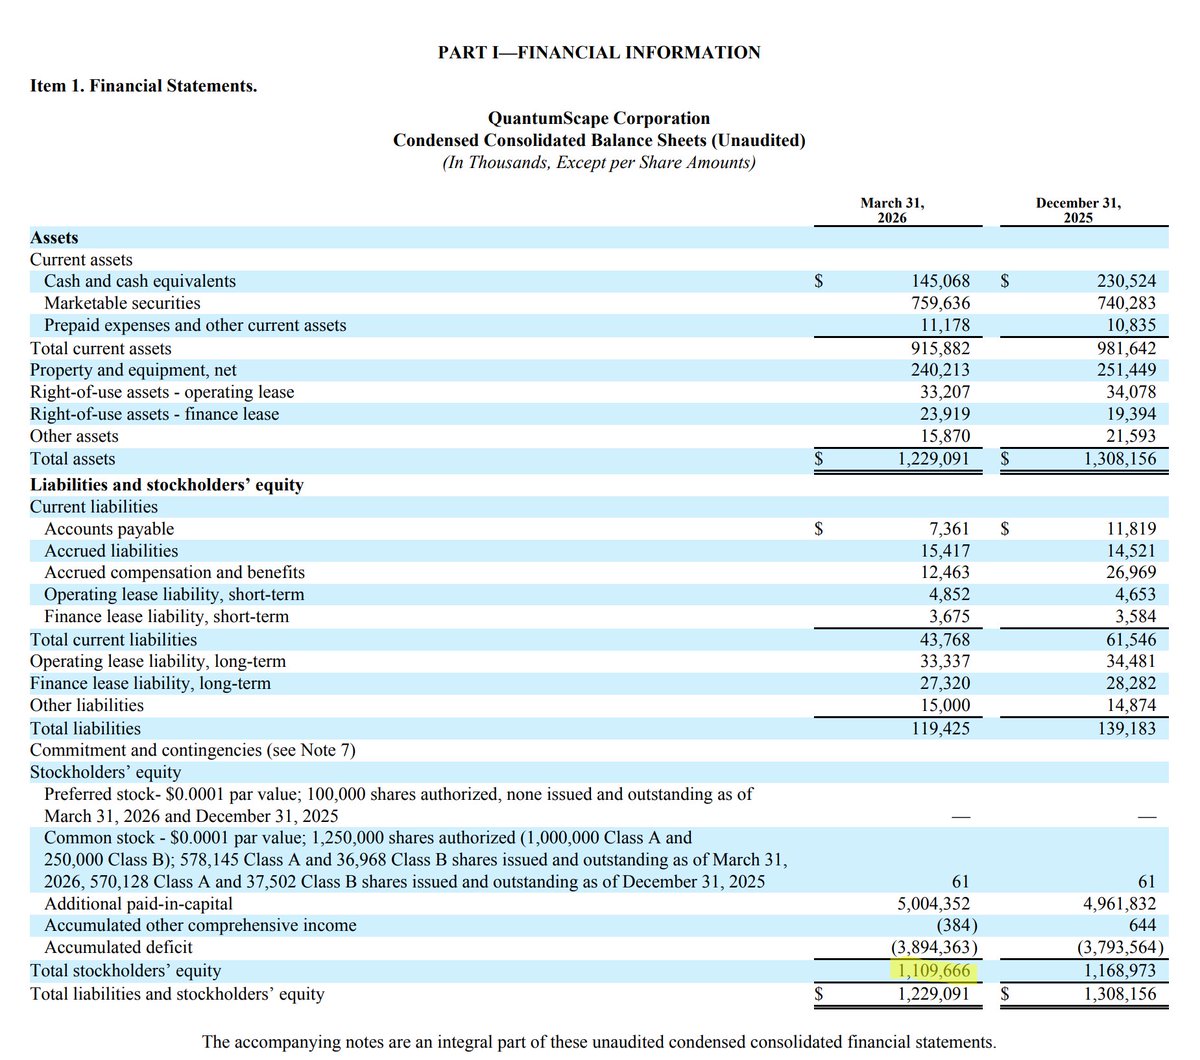Click the long-term finance lease value 28,282

pos(1129,684)
